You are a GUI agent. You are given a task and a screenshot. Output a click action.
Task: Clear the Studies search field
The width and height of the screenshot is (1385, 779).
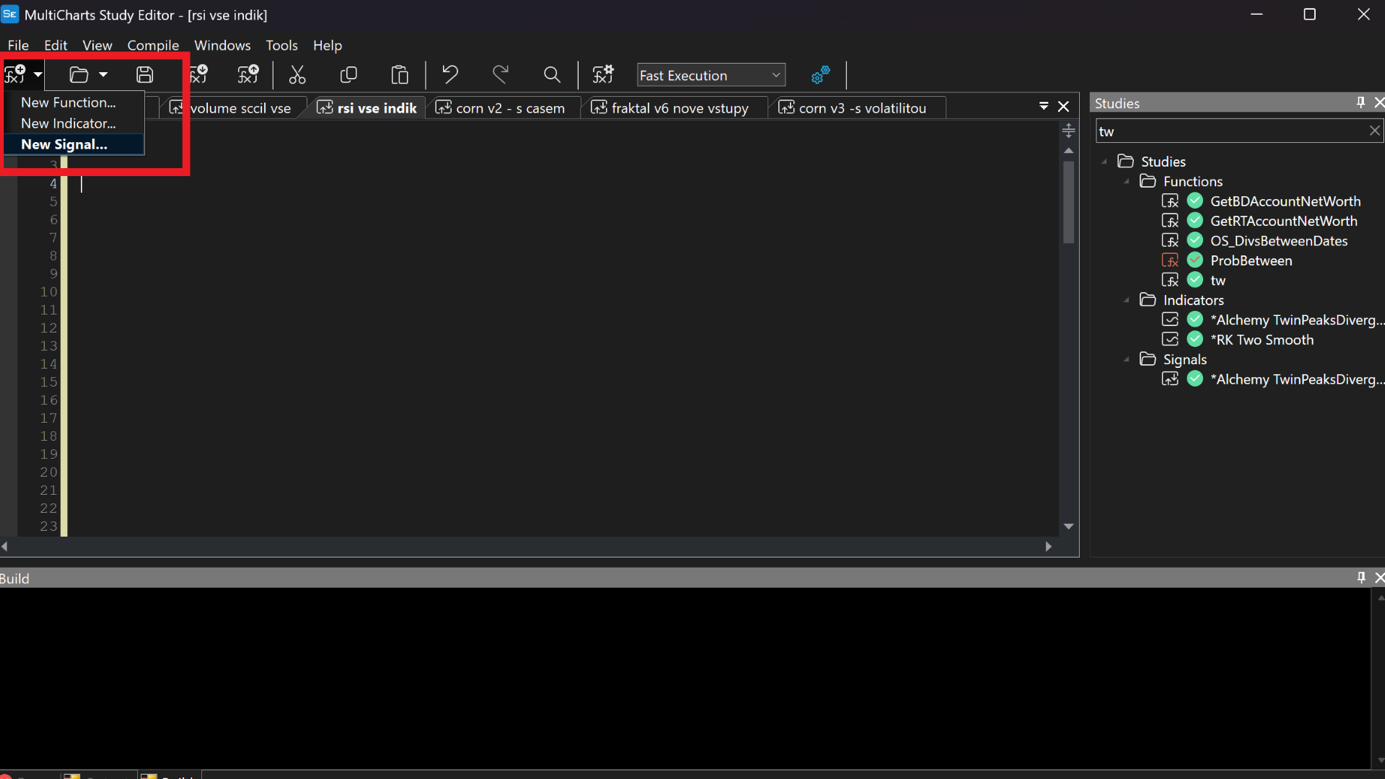pos(1374,131)
